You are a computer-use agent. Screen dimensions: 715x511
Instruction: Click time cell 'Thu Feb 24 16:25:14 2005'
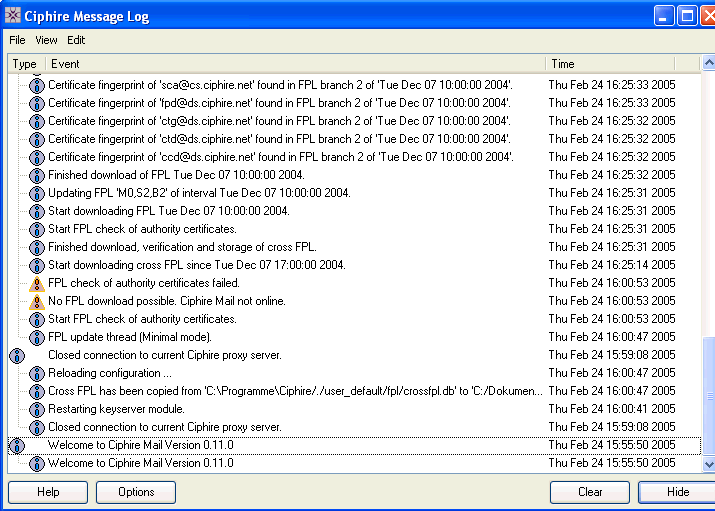pyautogui.click(x=611, y=265)
